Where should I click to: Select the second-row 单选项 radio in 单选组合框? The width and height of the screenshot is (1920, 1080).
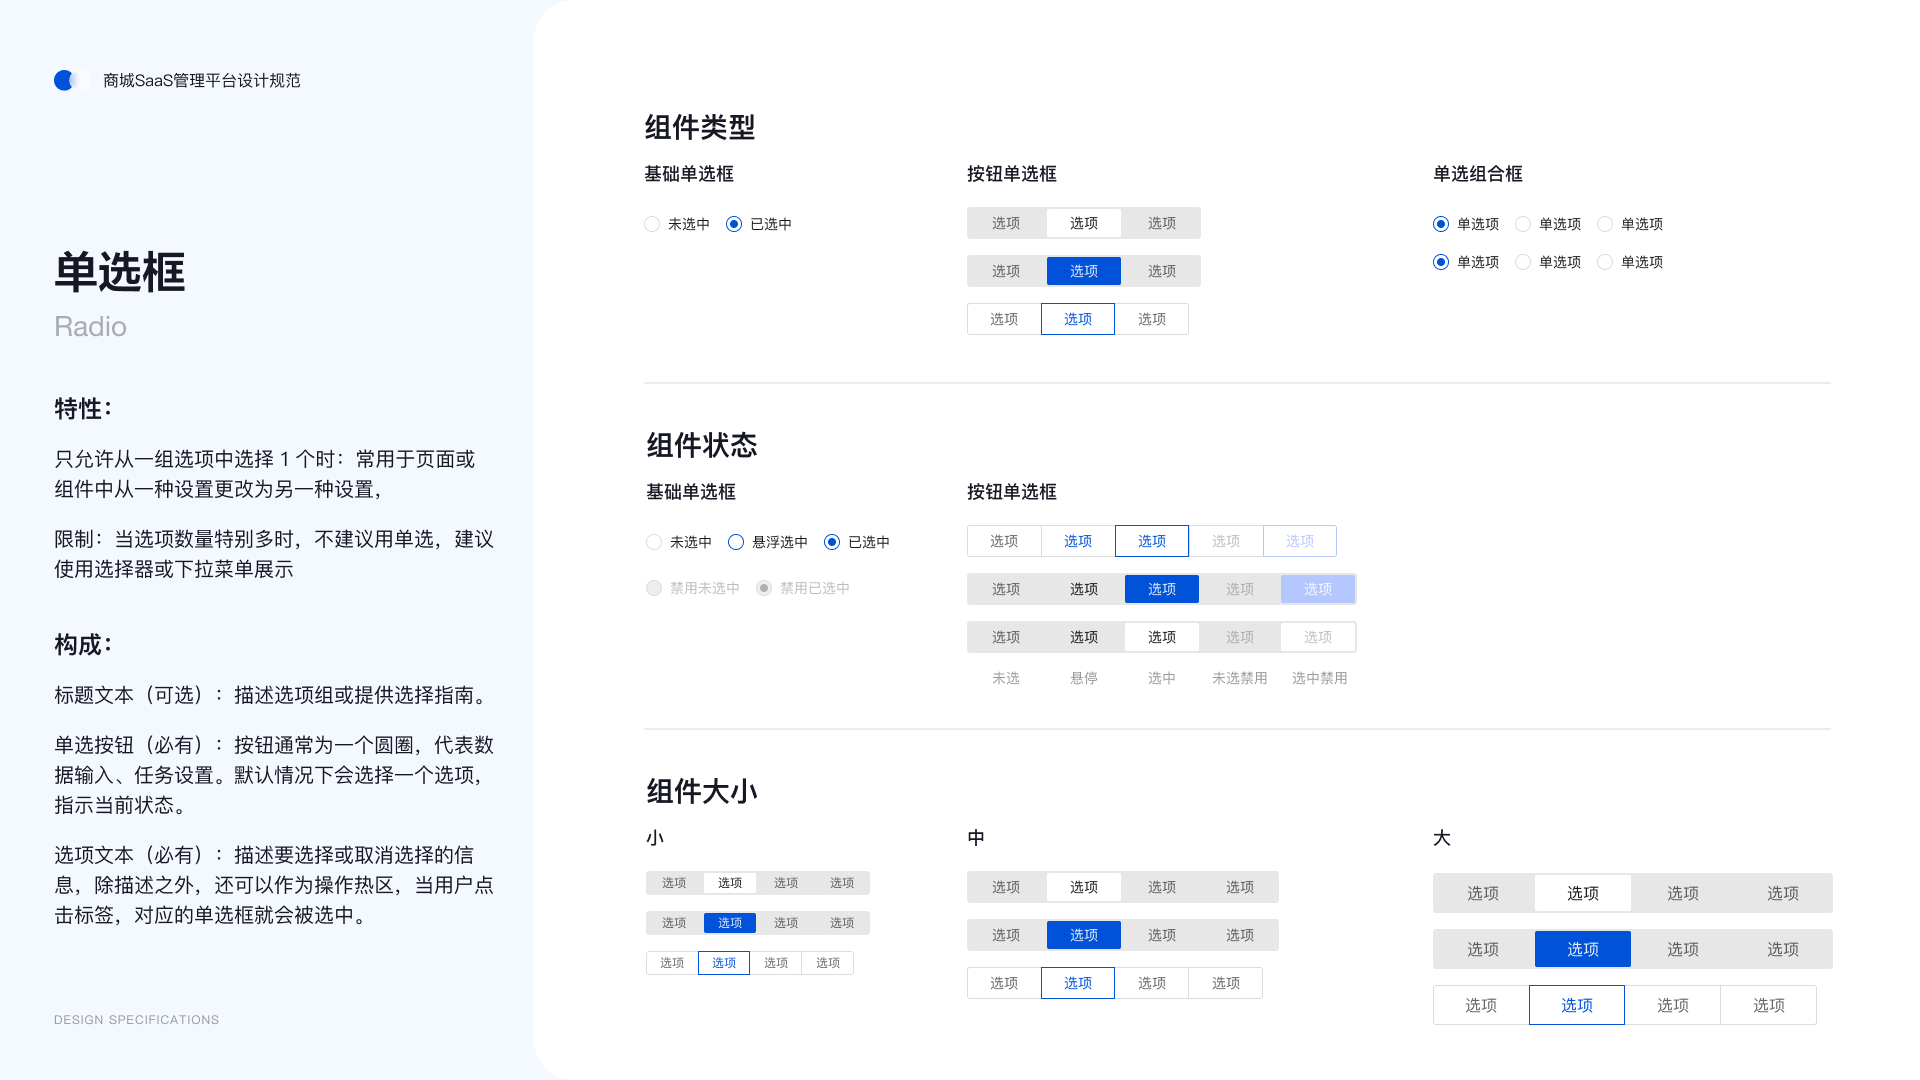1441,262
